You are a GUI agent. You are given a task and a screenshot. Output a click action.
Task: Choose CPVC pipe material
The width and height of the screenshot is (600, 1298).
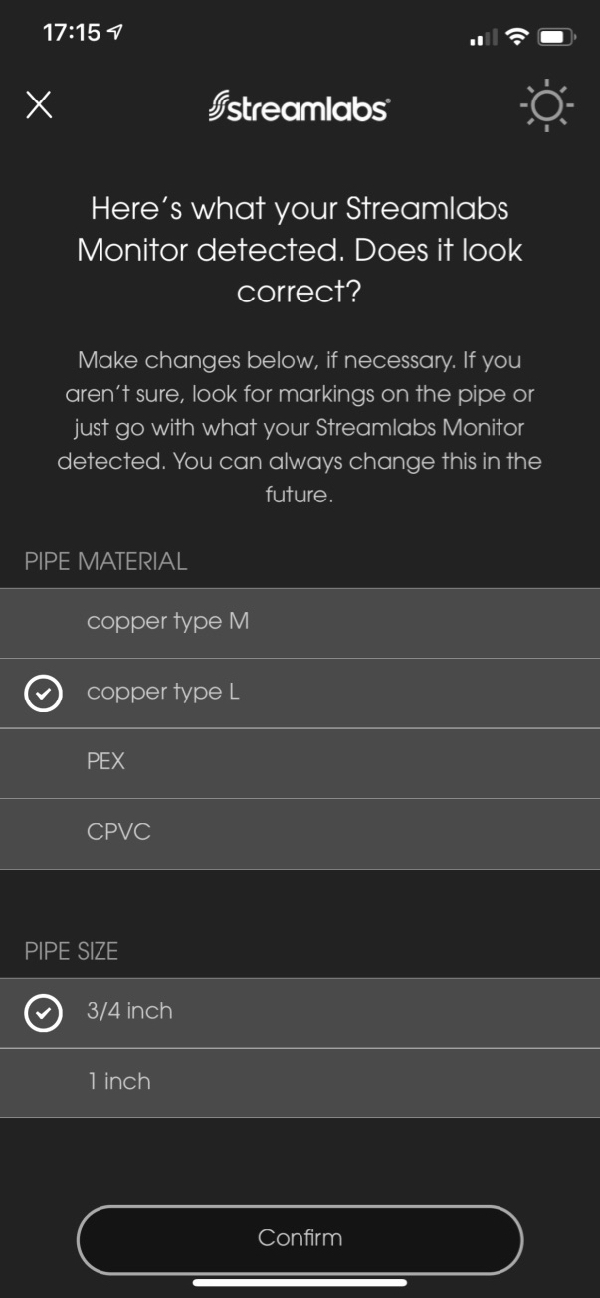point(300,832)
